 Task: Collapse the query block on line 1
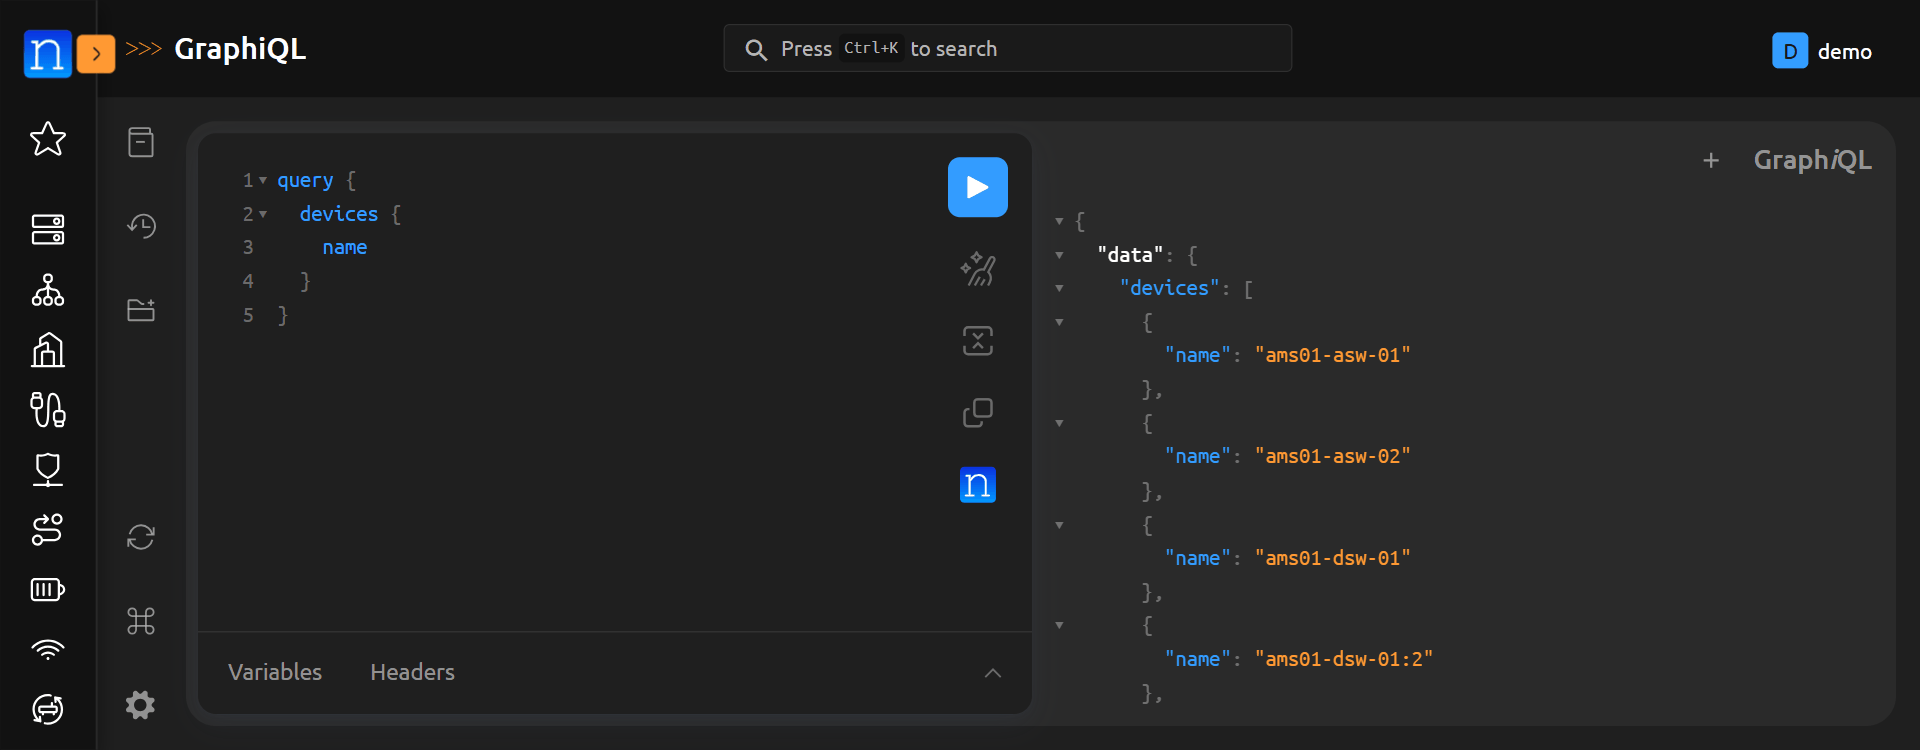pos(263,181)
